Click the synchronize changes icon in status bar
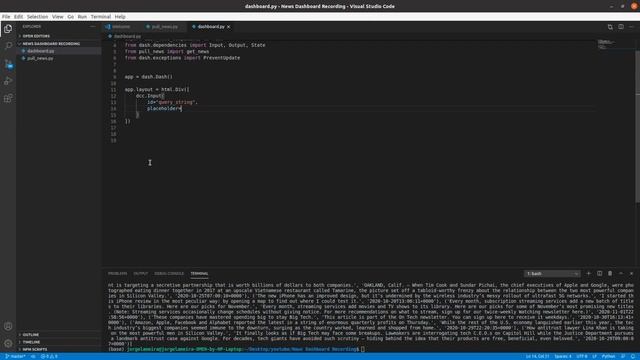 [33, 356]
